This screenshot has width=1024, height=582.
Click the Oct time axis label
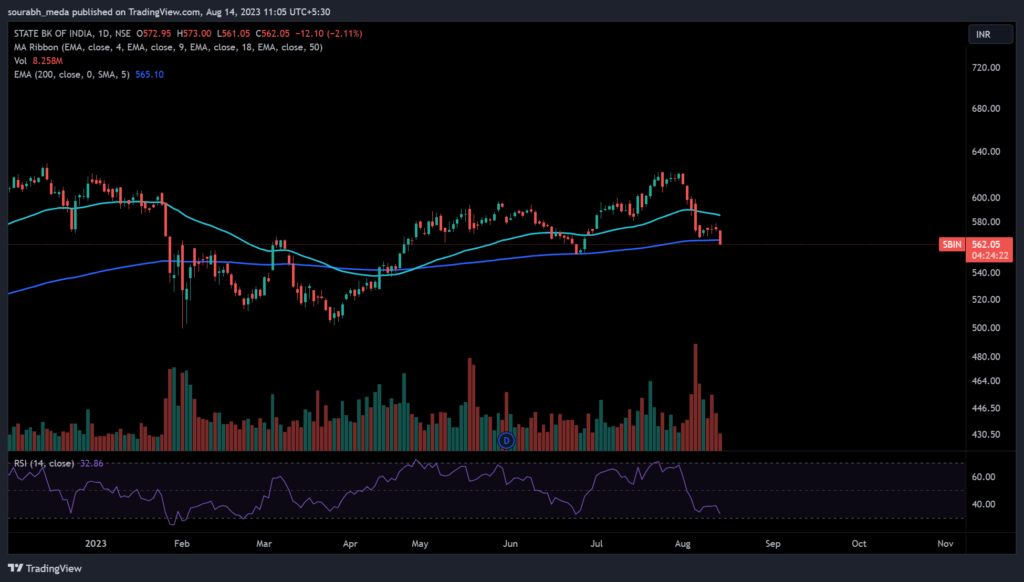pyautogui.click(x=859, y=543)
